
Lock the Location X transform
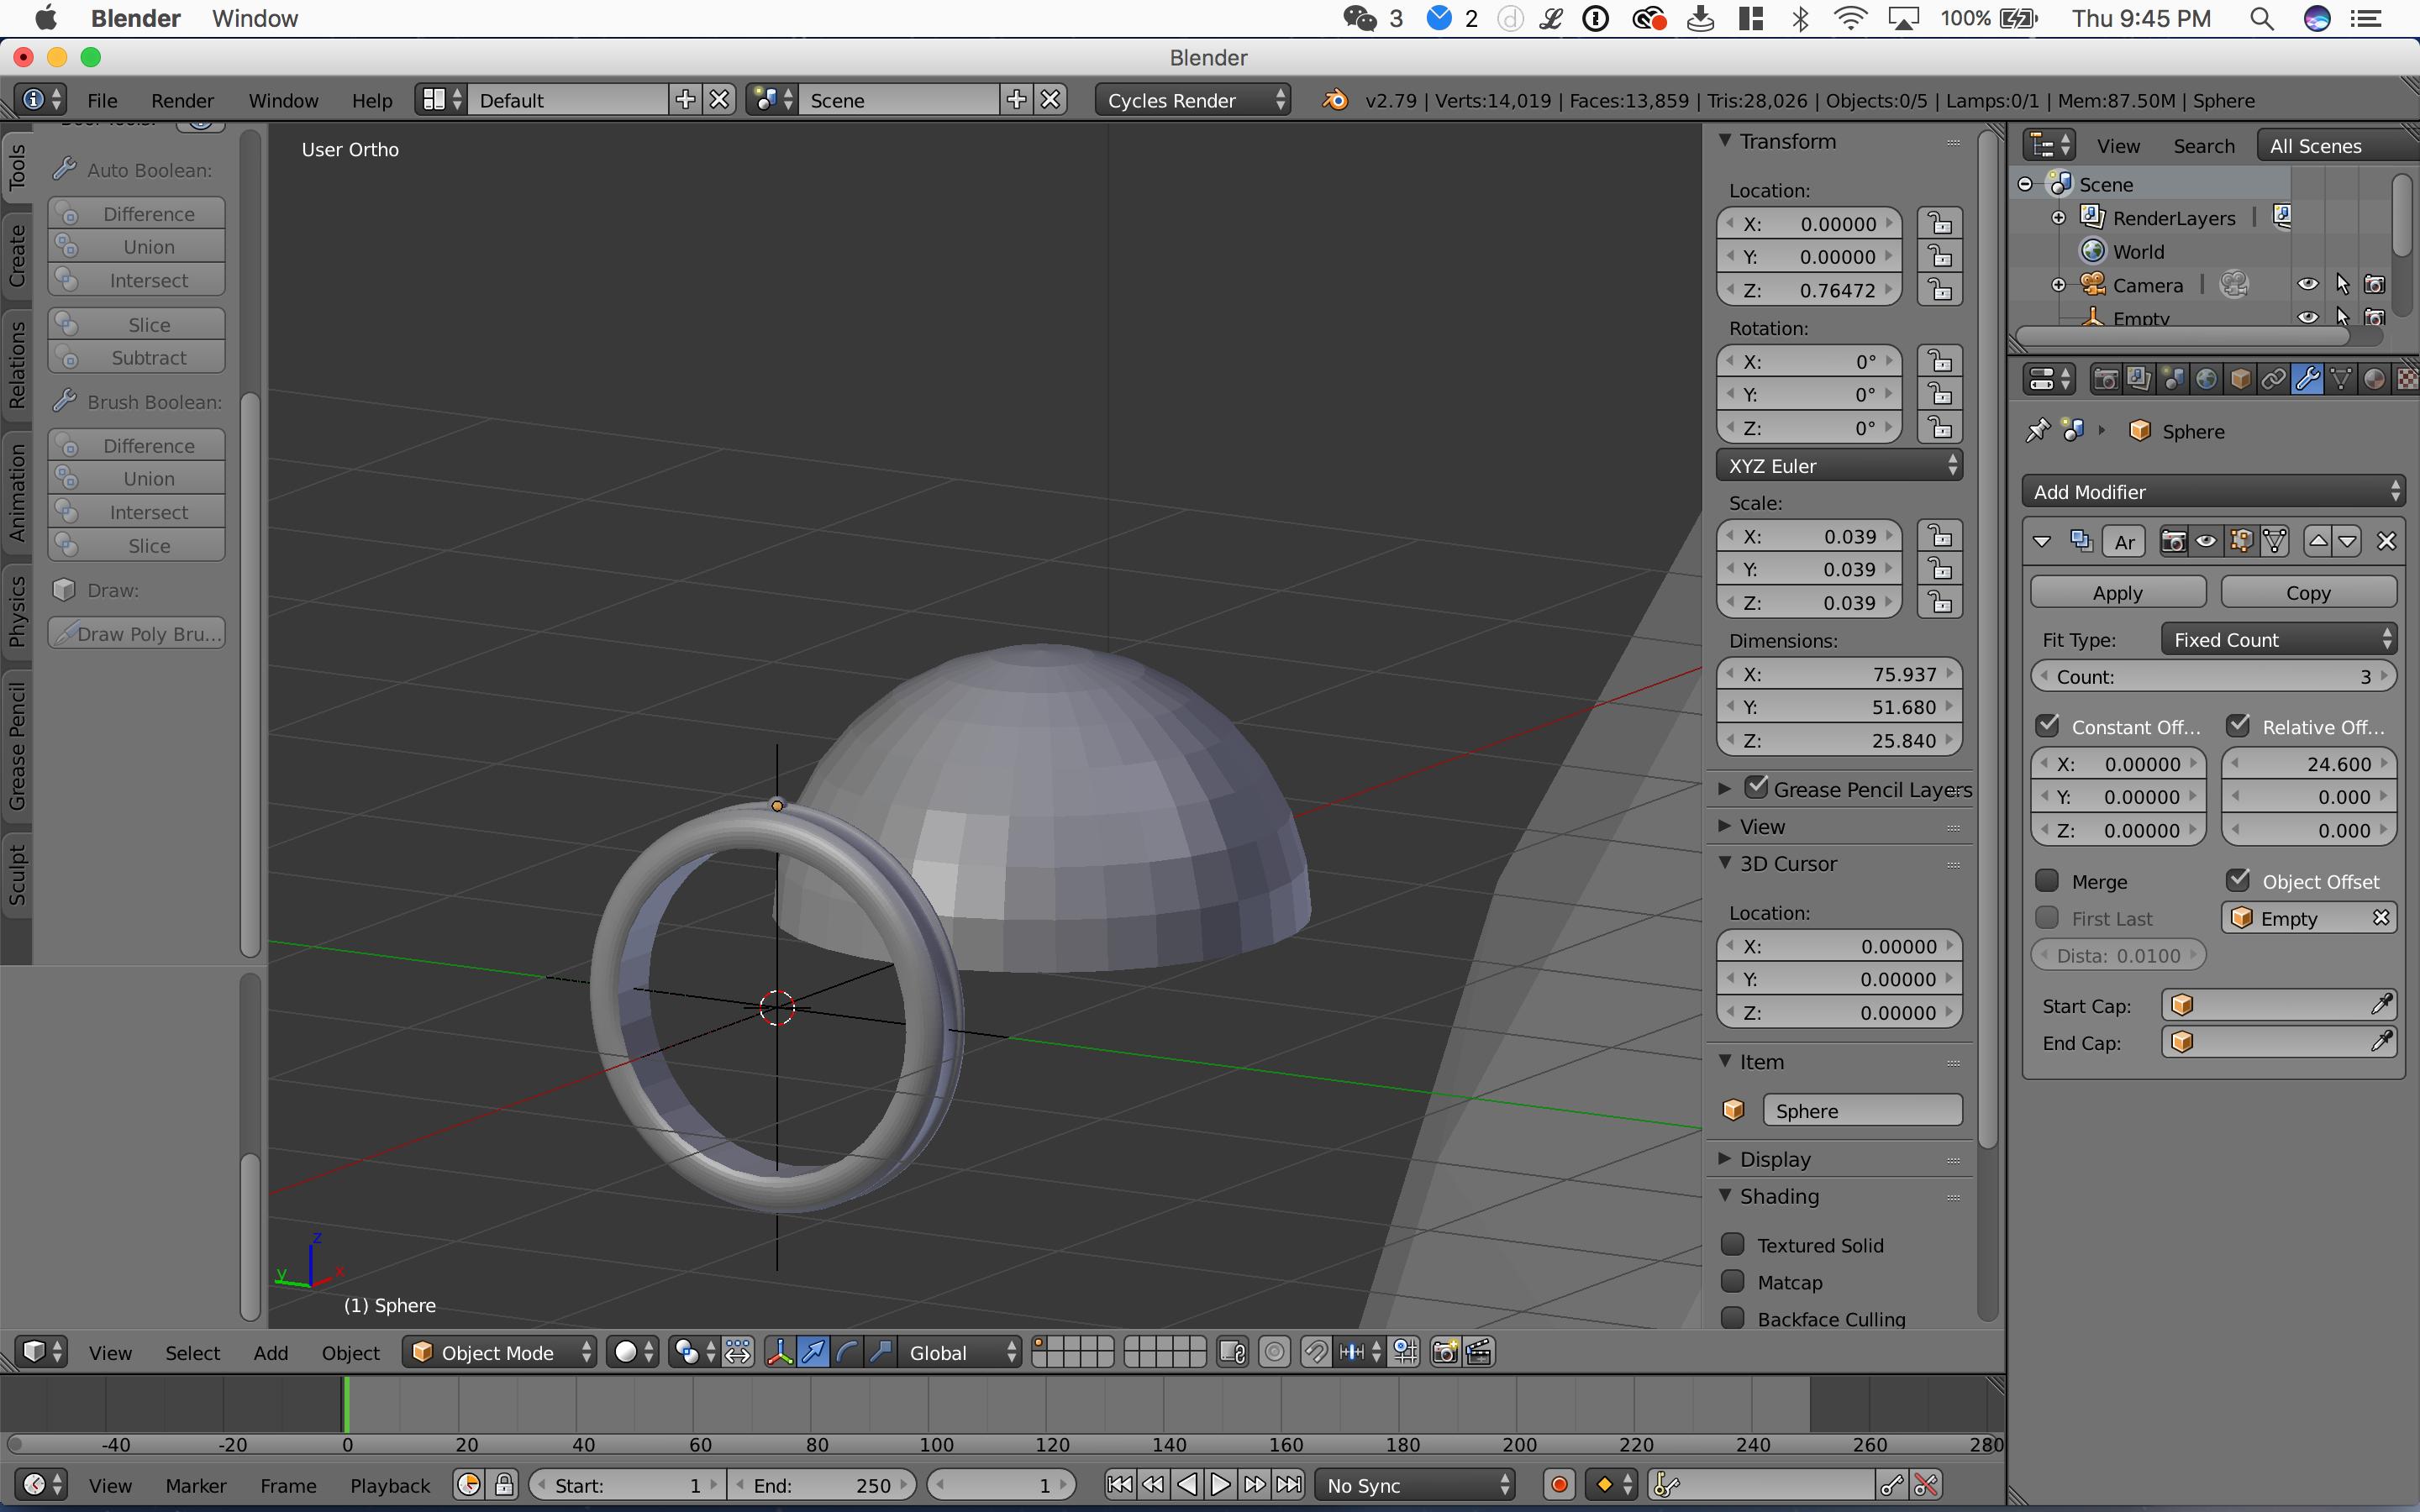[x=1940, y=223]
